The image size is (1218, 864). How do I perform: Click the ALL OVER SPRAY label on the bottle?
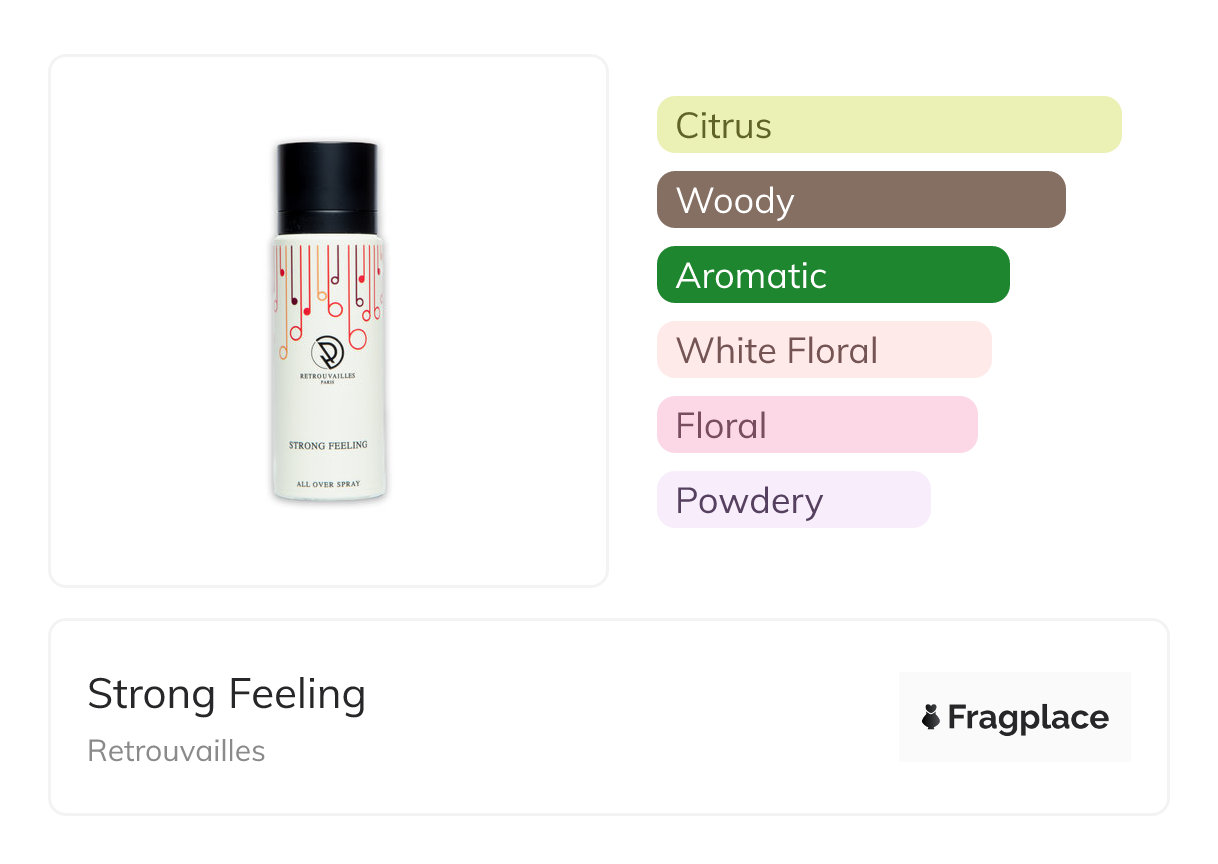click(328, 484)
